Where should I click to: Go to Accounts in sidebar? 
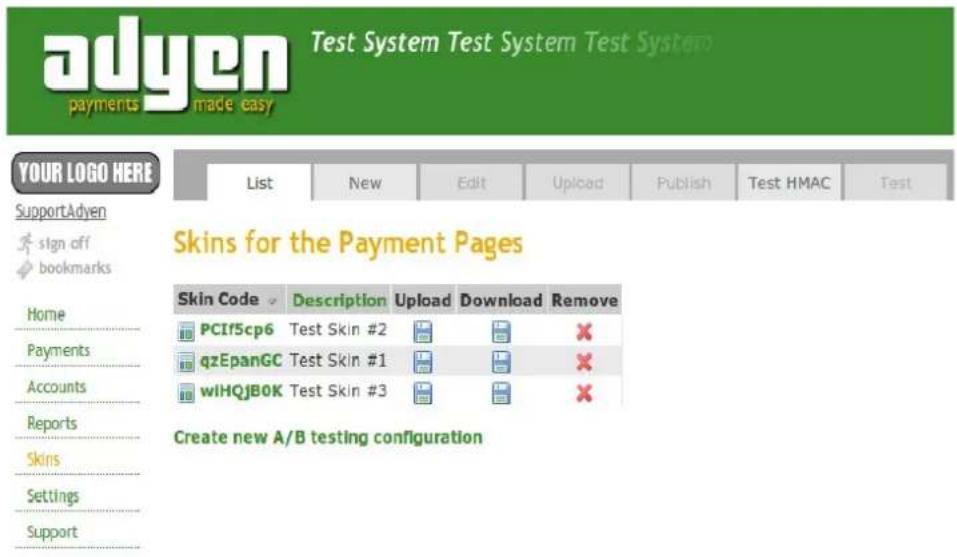(56, 387)
